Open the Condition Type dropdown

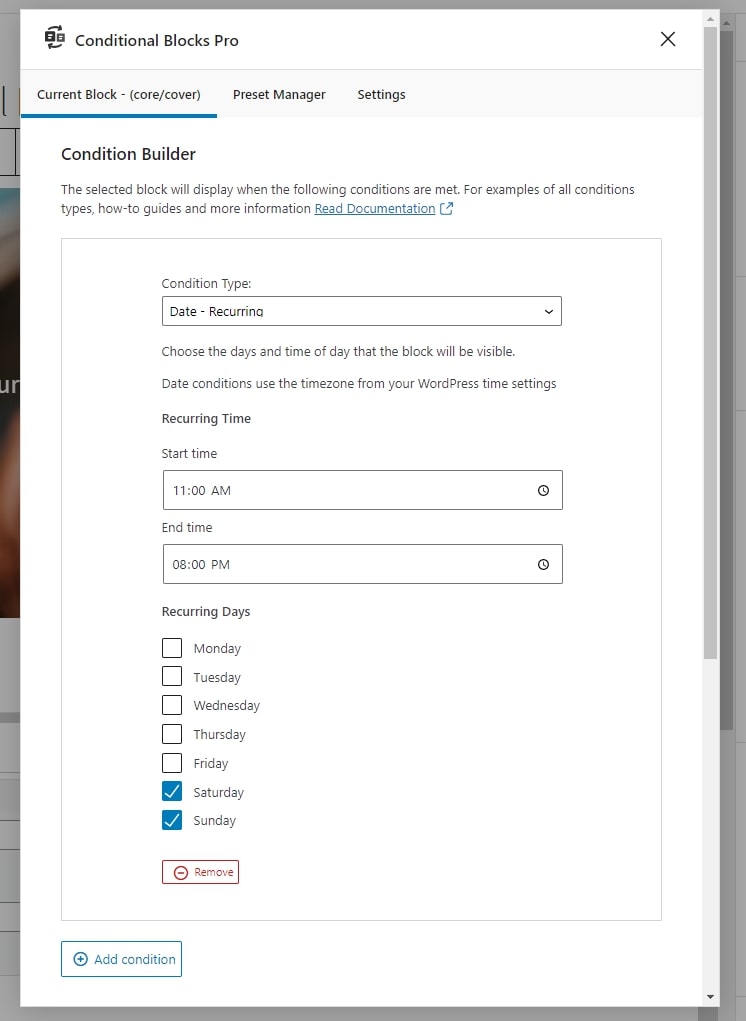coord(362,311)
